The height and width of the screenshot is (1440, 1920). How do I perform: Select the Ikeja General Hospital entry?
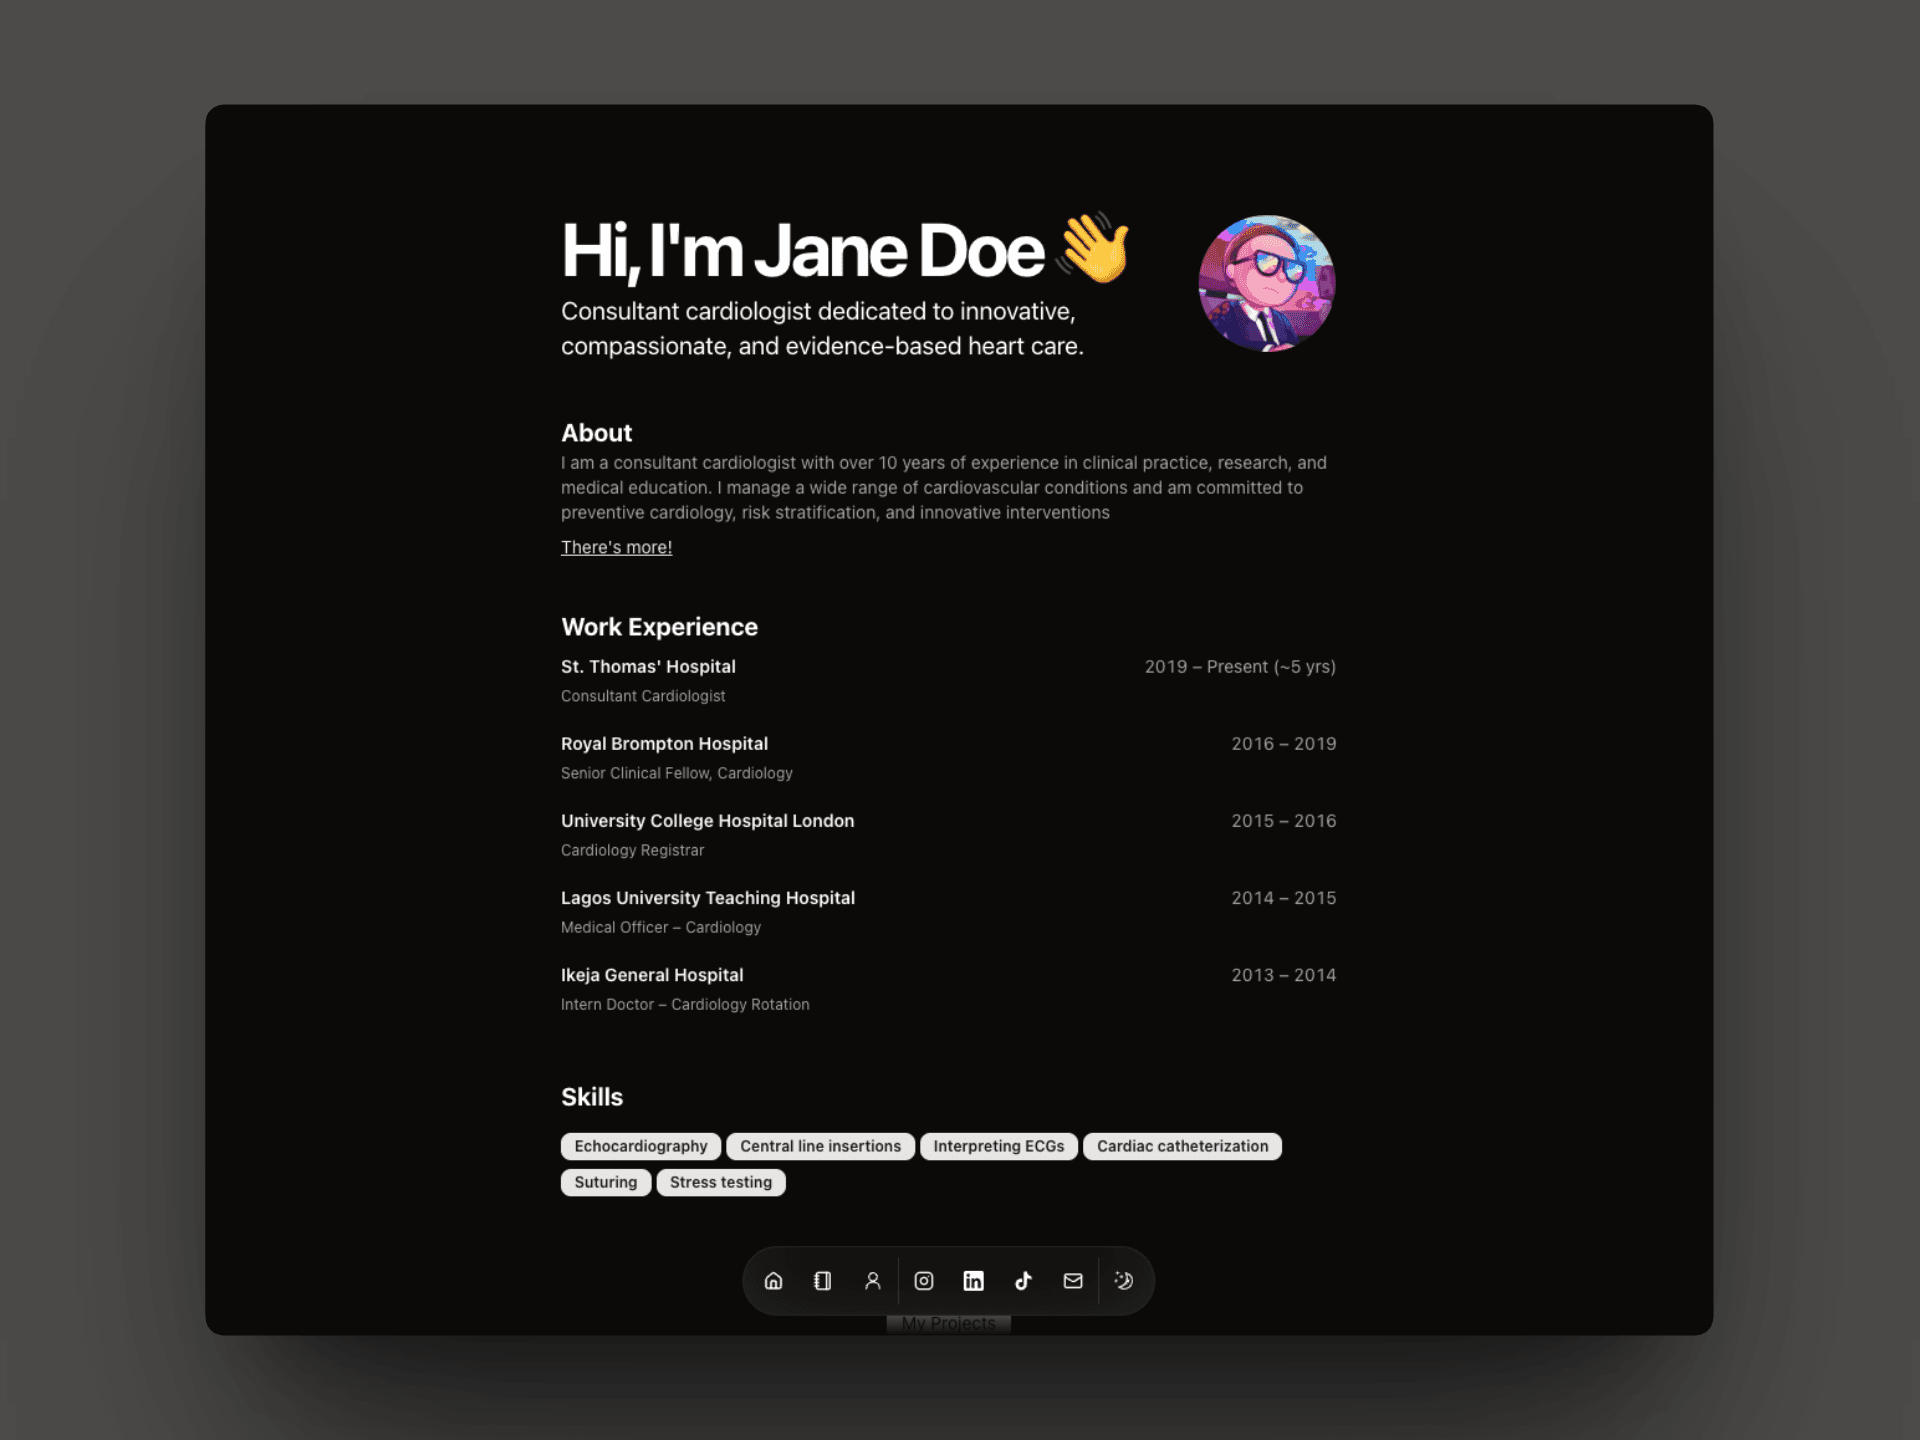(x=652, y=975)
